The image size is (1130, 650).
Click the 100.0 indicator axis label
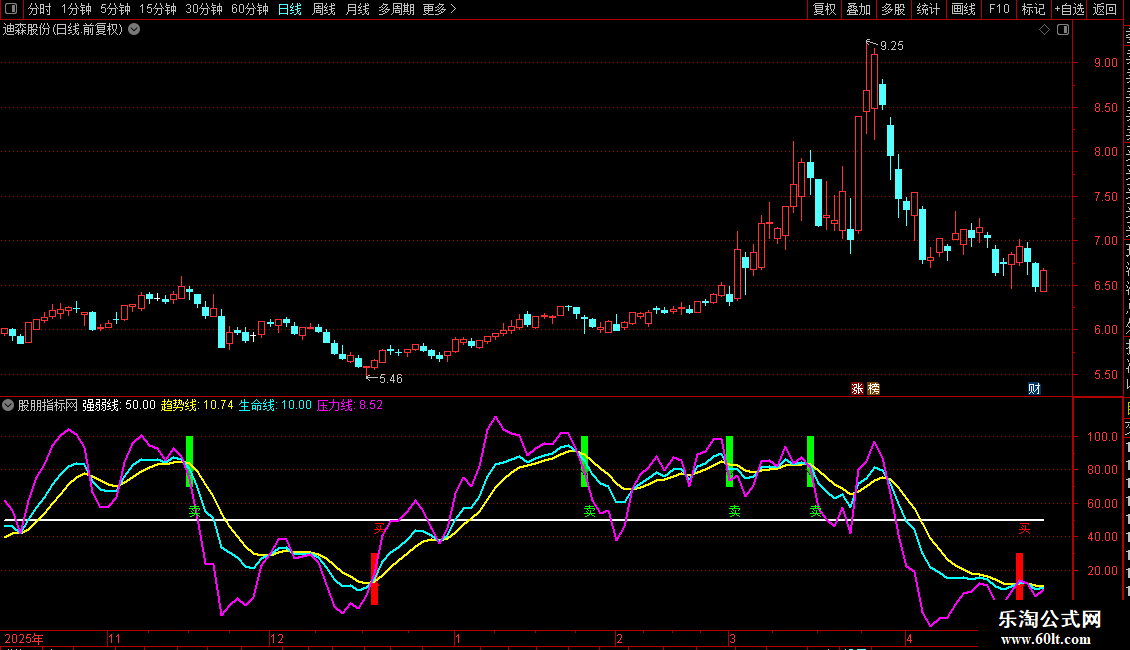pos(1103,436)
